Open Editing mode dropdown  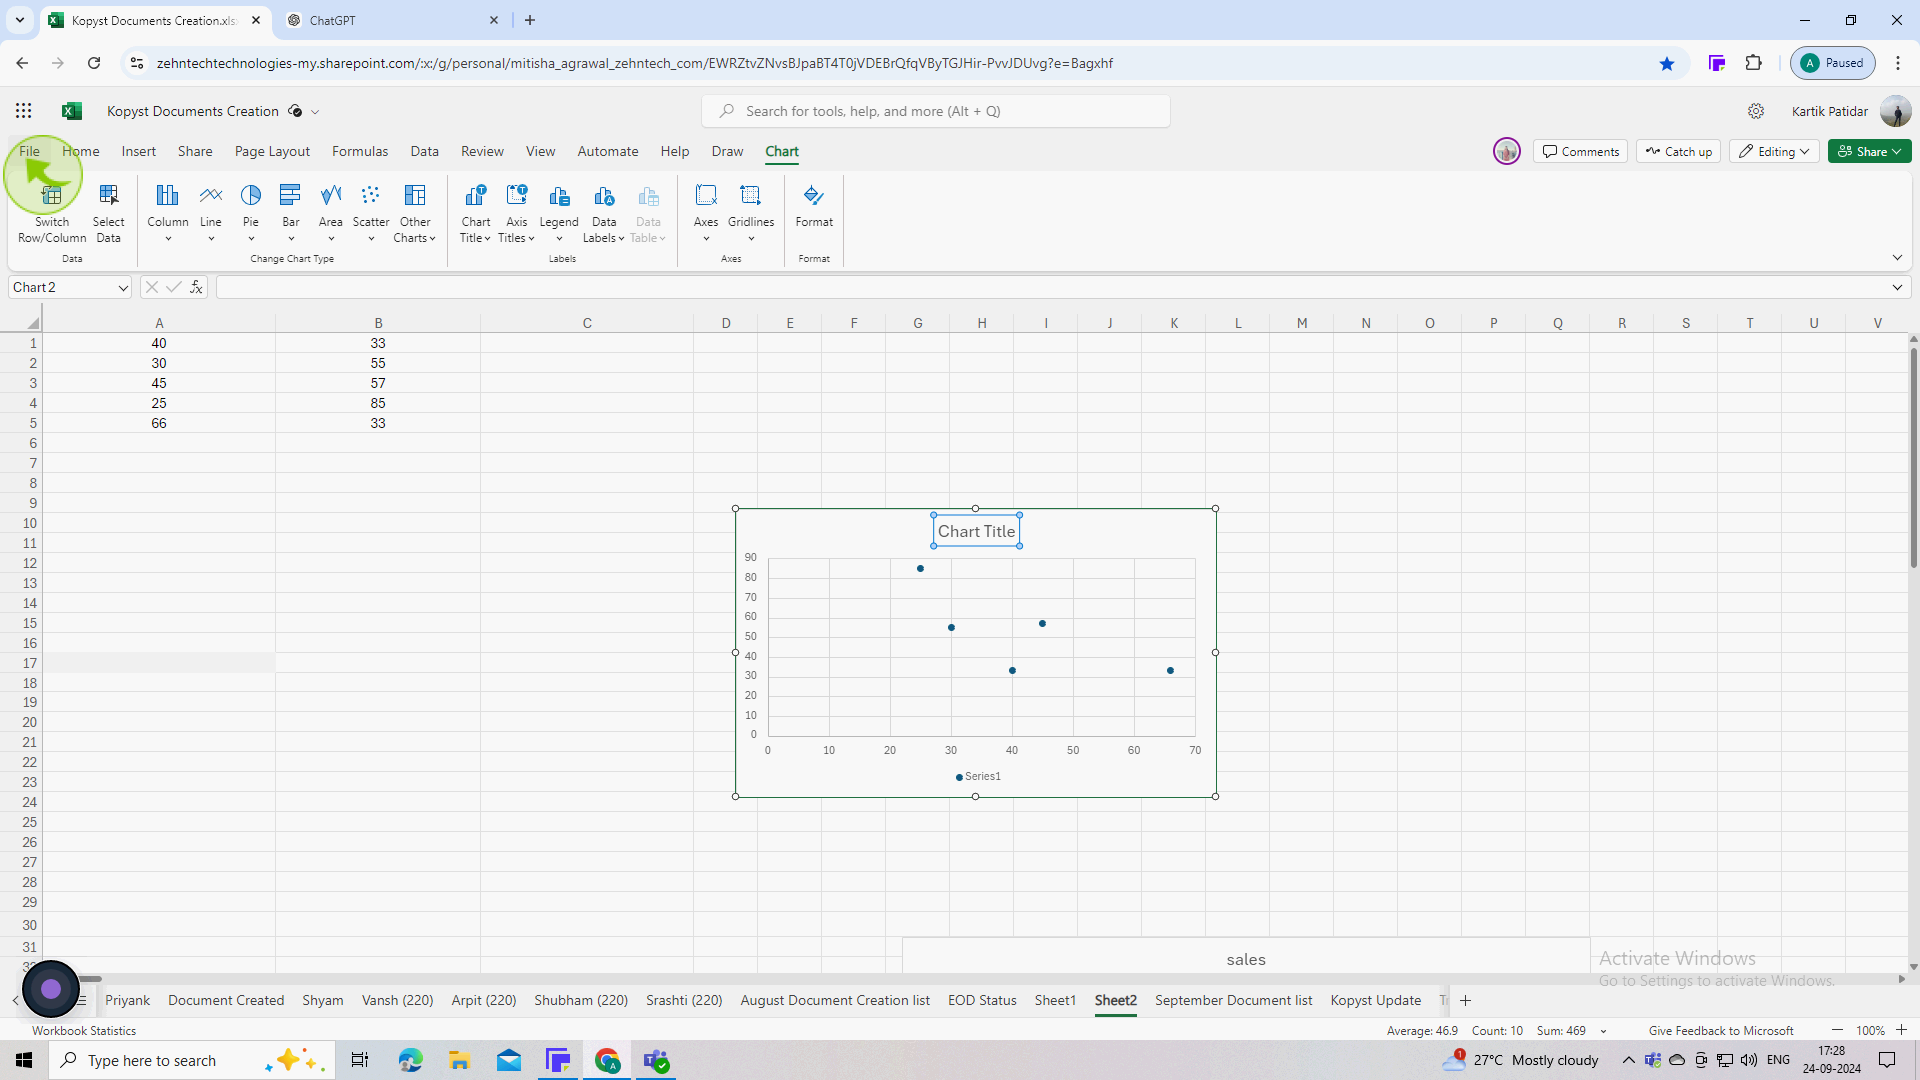click(1774, 151)
